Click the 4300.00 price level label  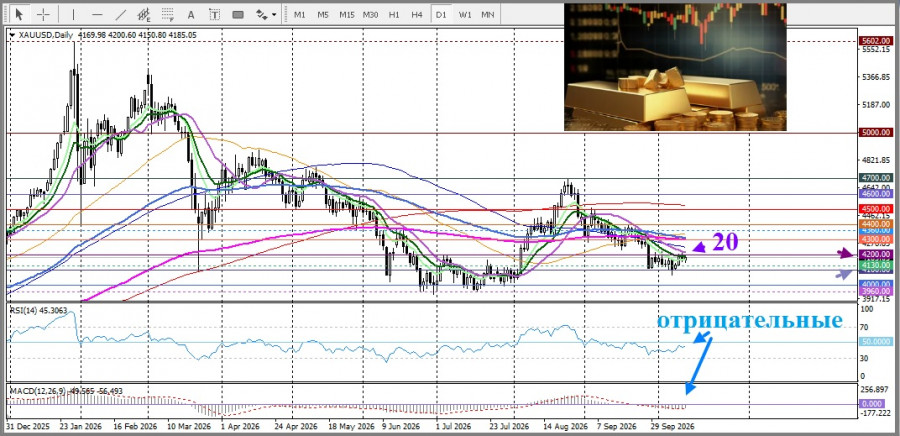875,239
